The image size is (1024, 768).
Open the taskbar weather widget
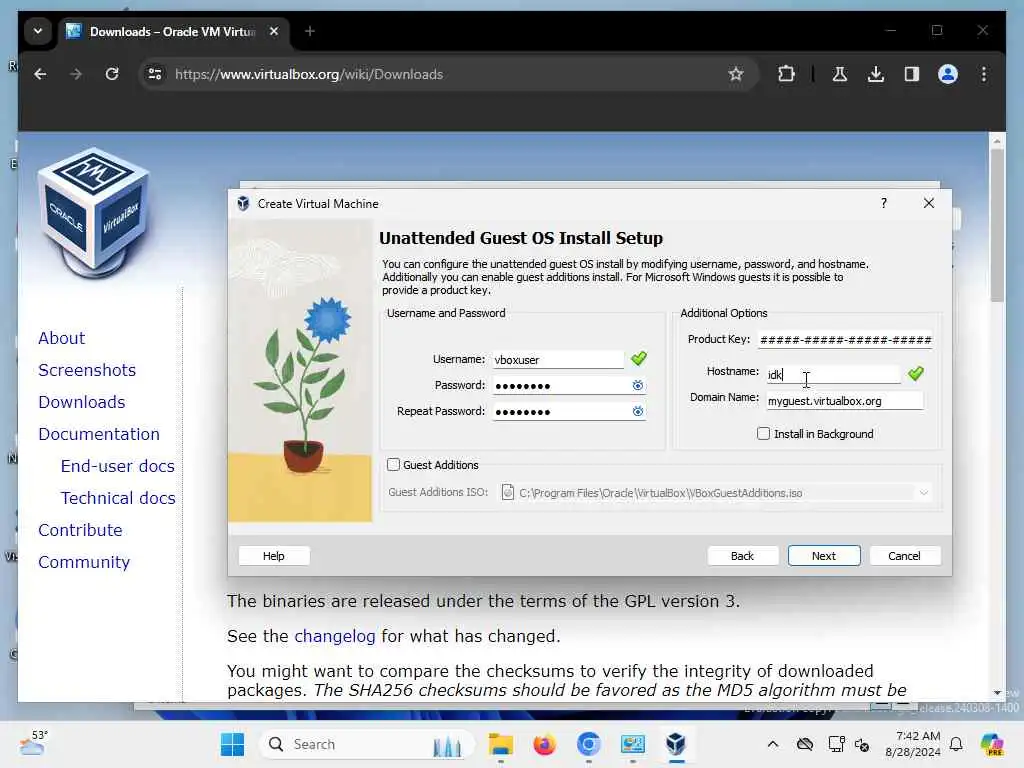(33, 743)
